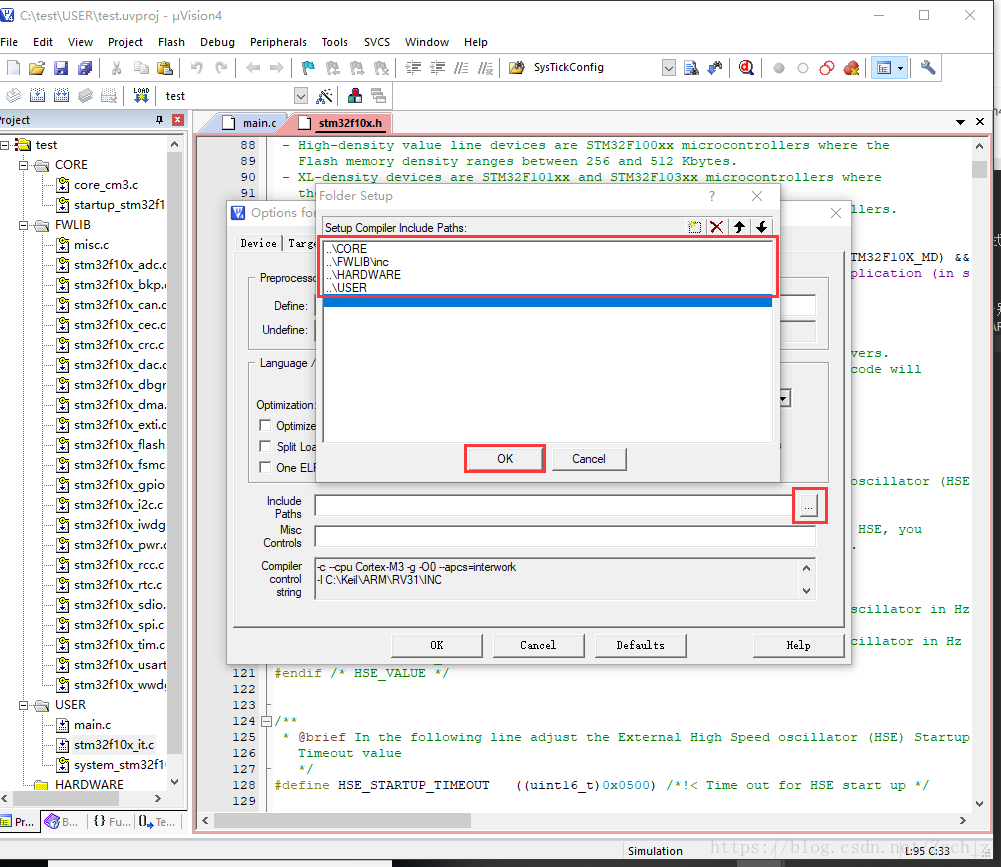Viewport: 1001px width, 867px height.
Task: Save all files via stacked floppy icon
Action: [x=85, y=68]
